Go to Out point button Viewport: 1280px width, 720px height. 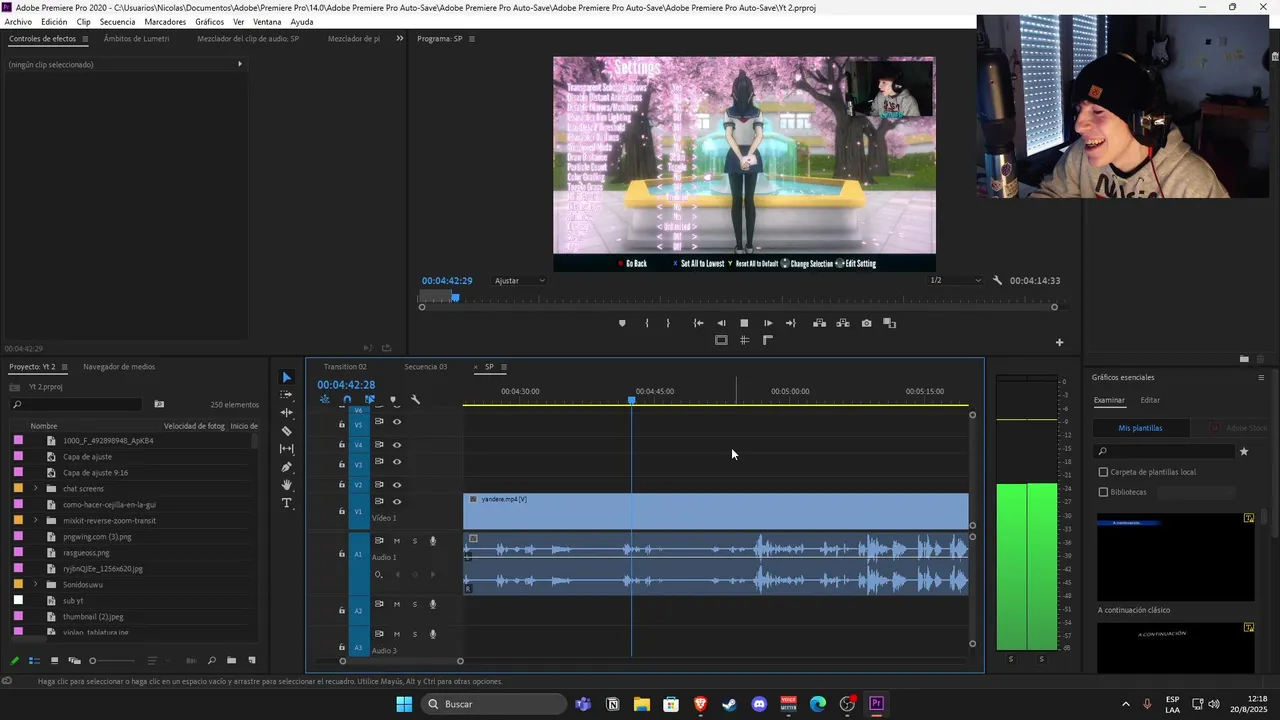click(x=791, y=323)
